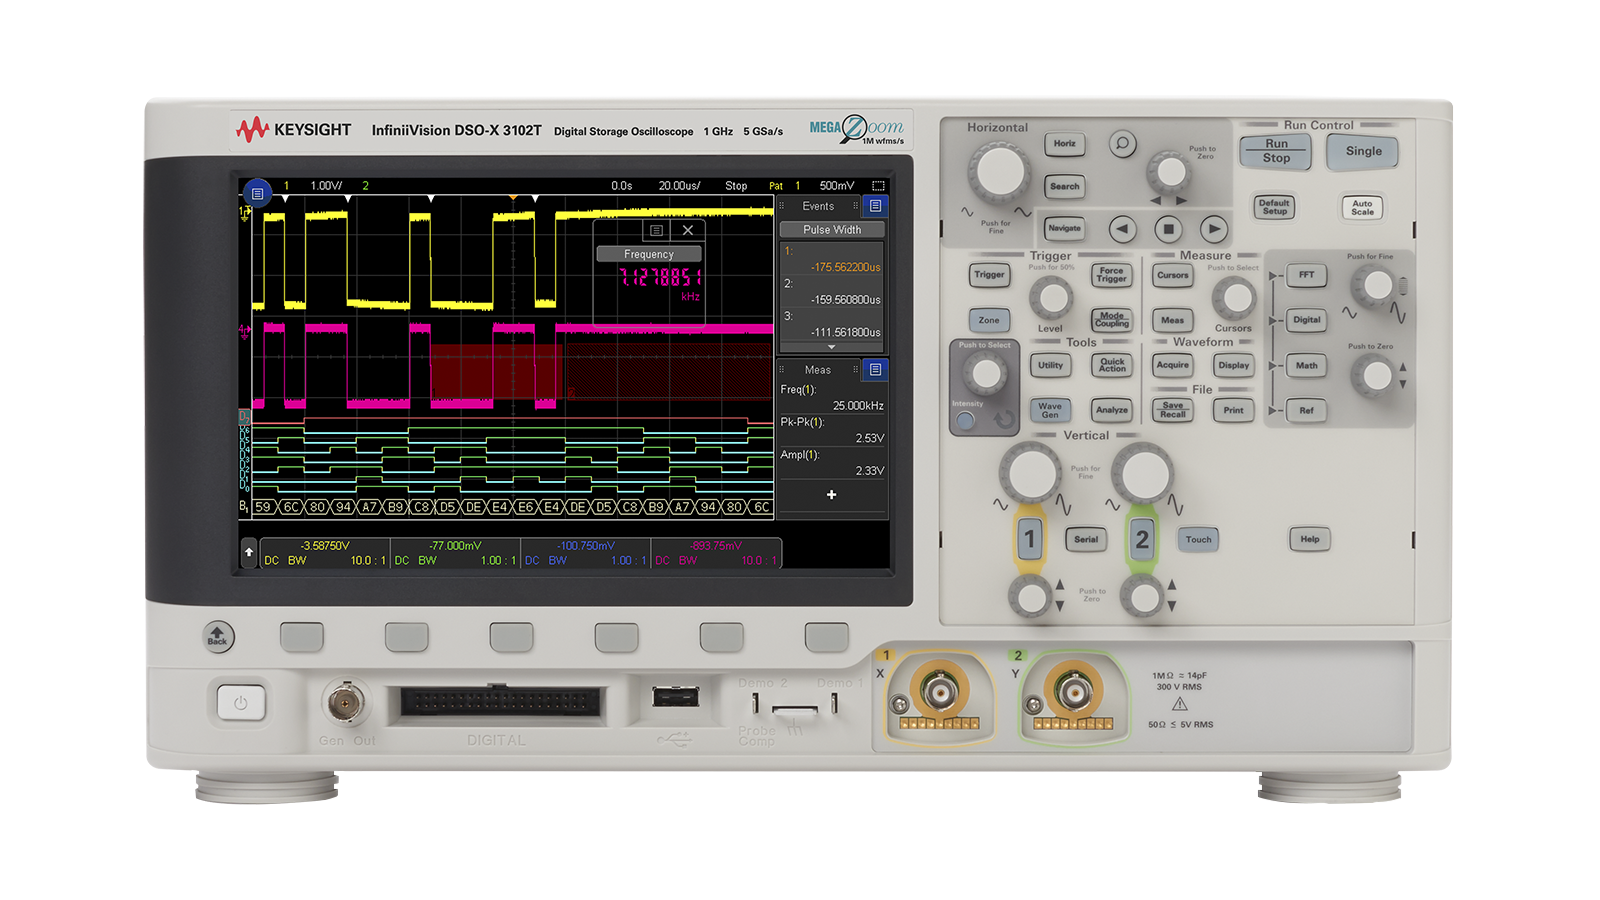The width and height of the screenshot is (1600, 900).
Task: Tap the blue menu icon at screen top-left
Action: (x=259, y=192)
